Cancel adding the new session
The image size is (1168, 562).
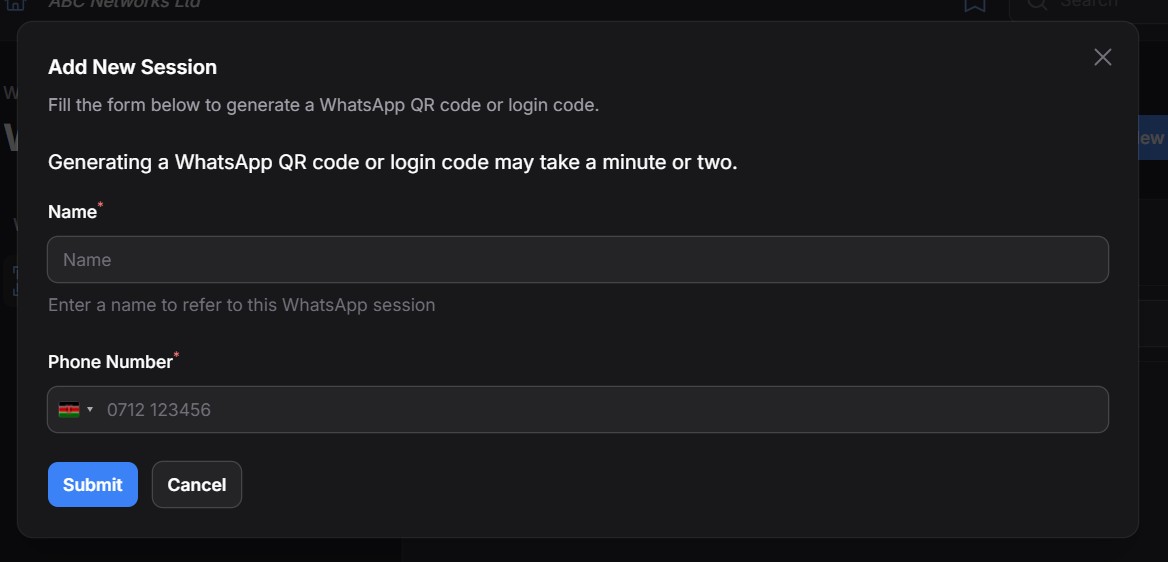(197, 484)
